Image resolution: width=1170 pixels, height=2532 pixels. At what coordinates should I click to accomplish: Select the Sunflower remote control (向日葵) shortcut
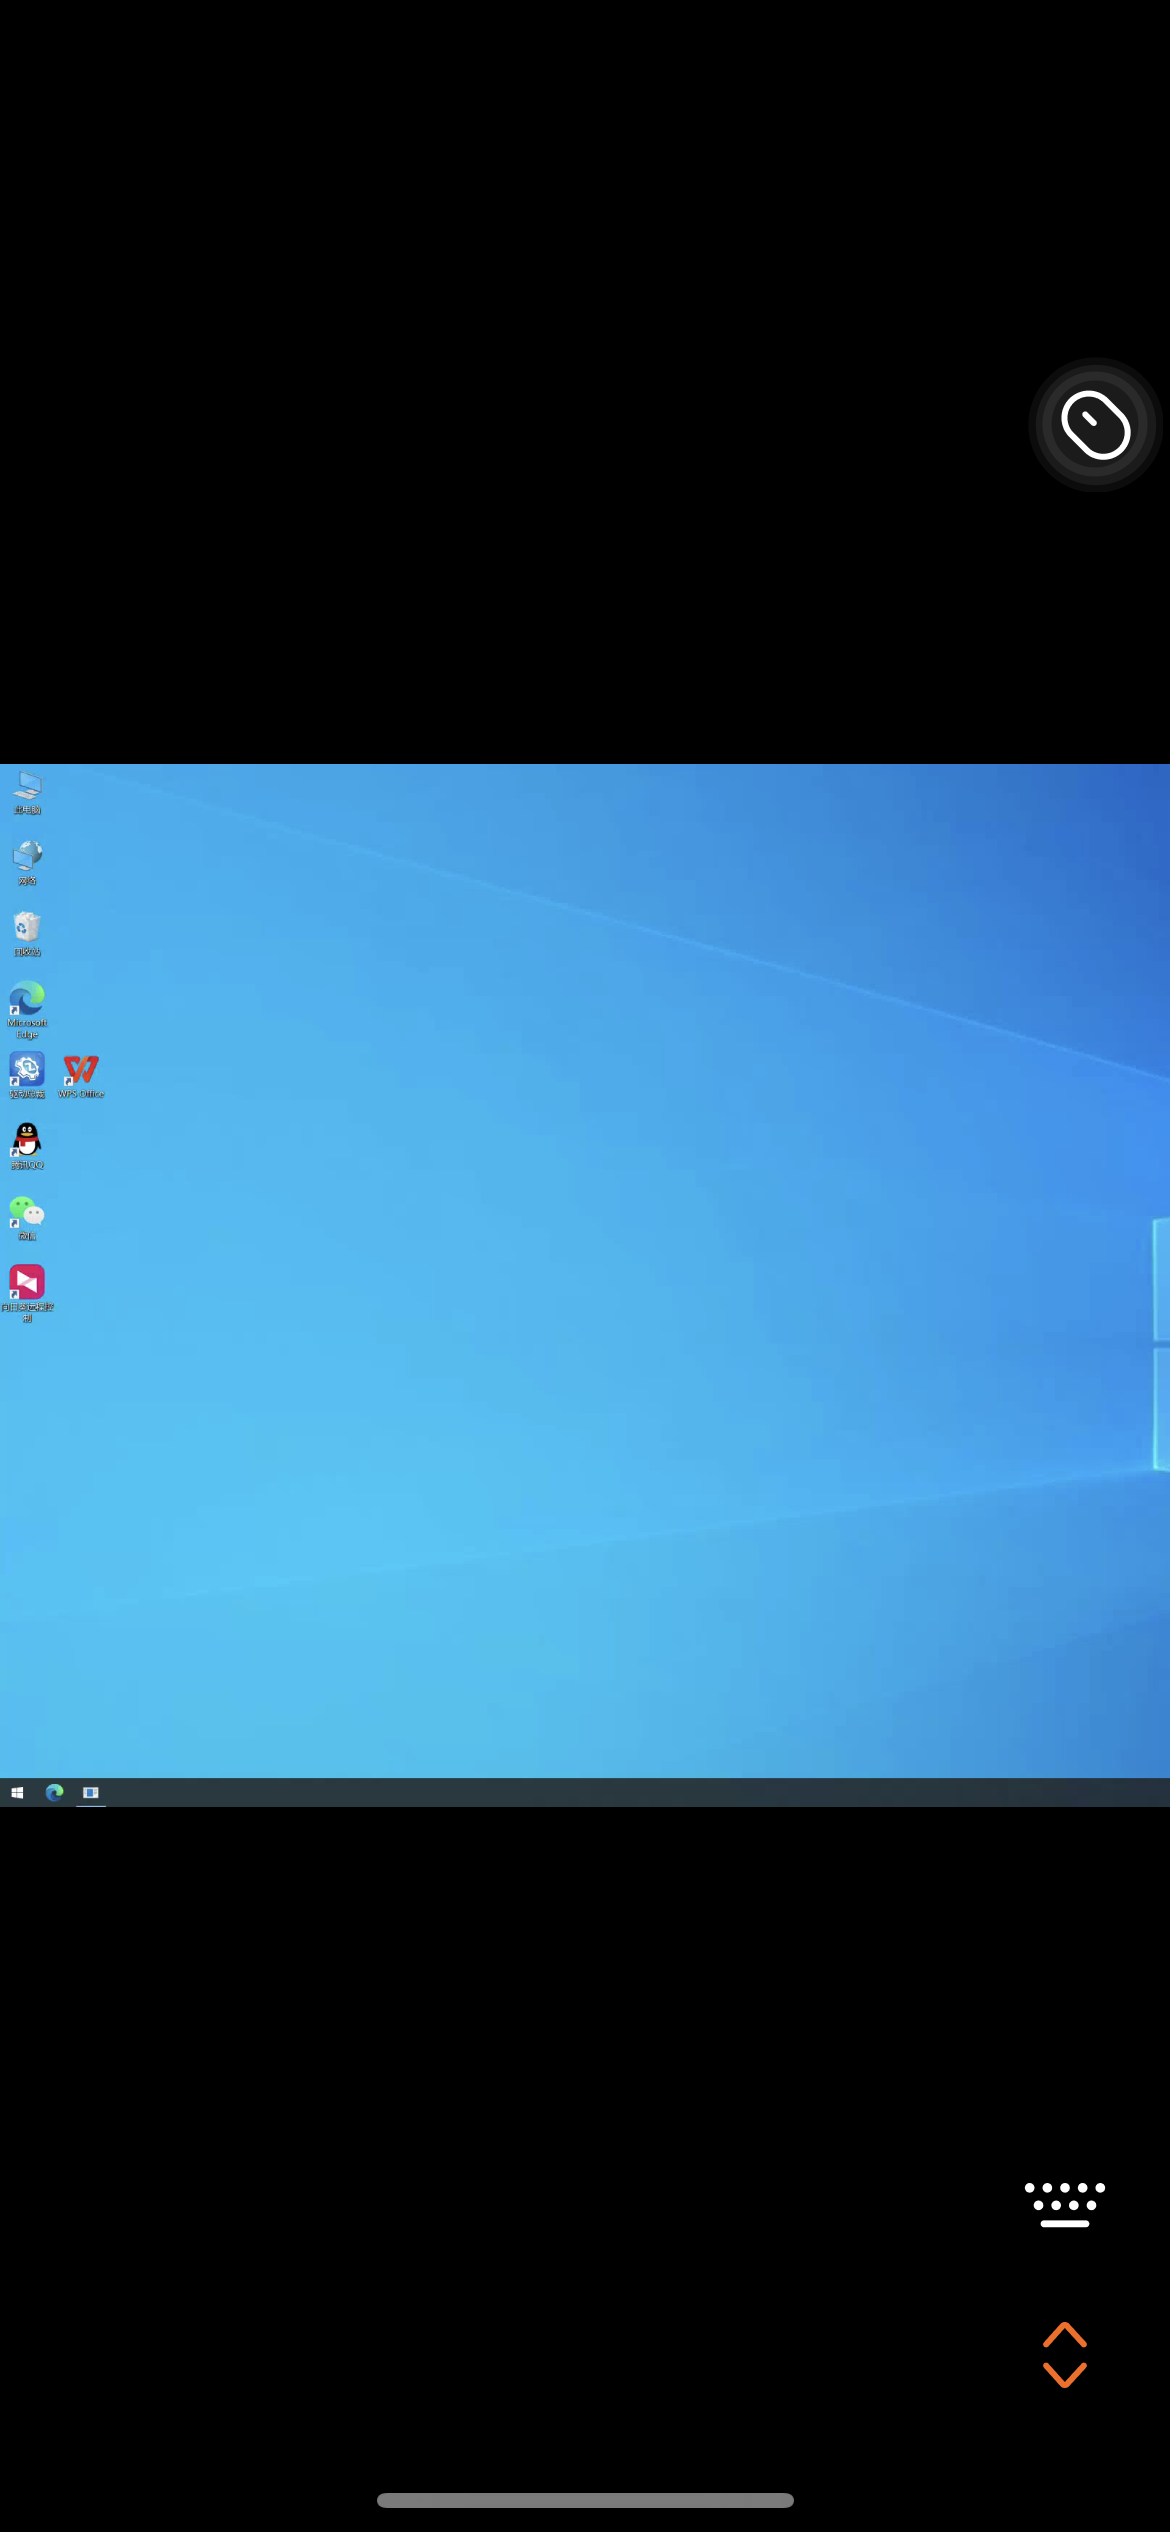coord(27,1286)
